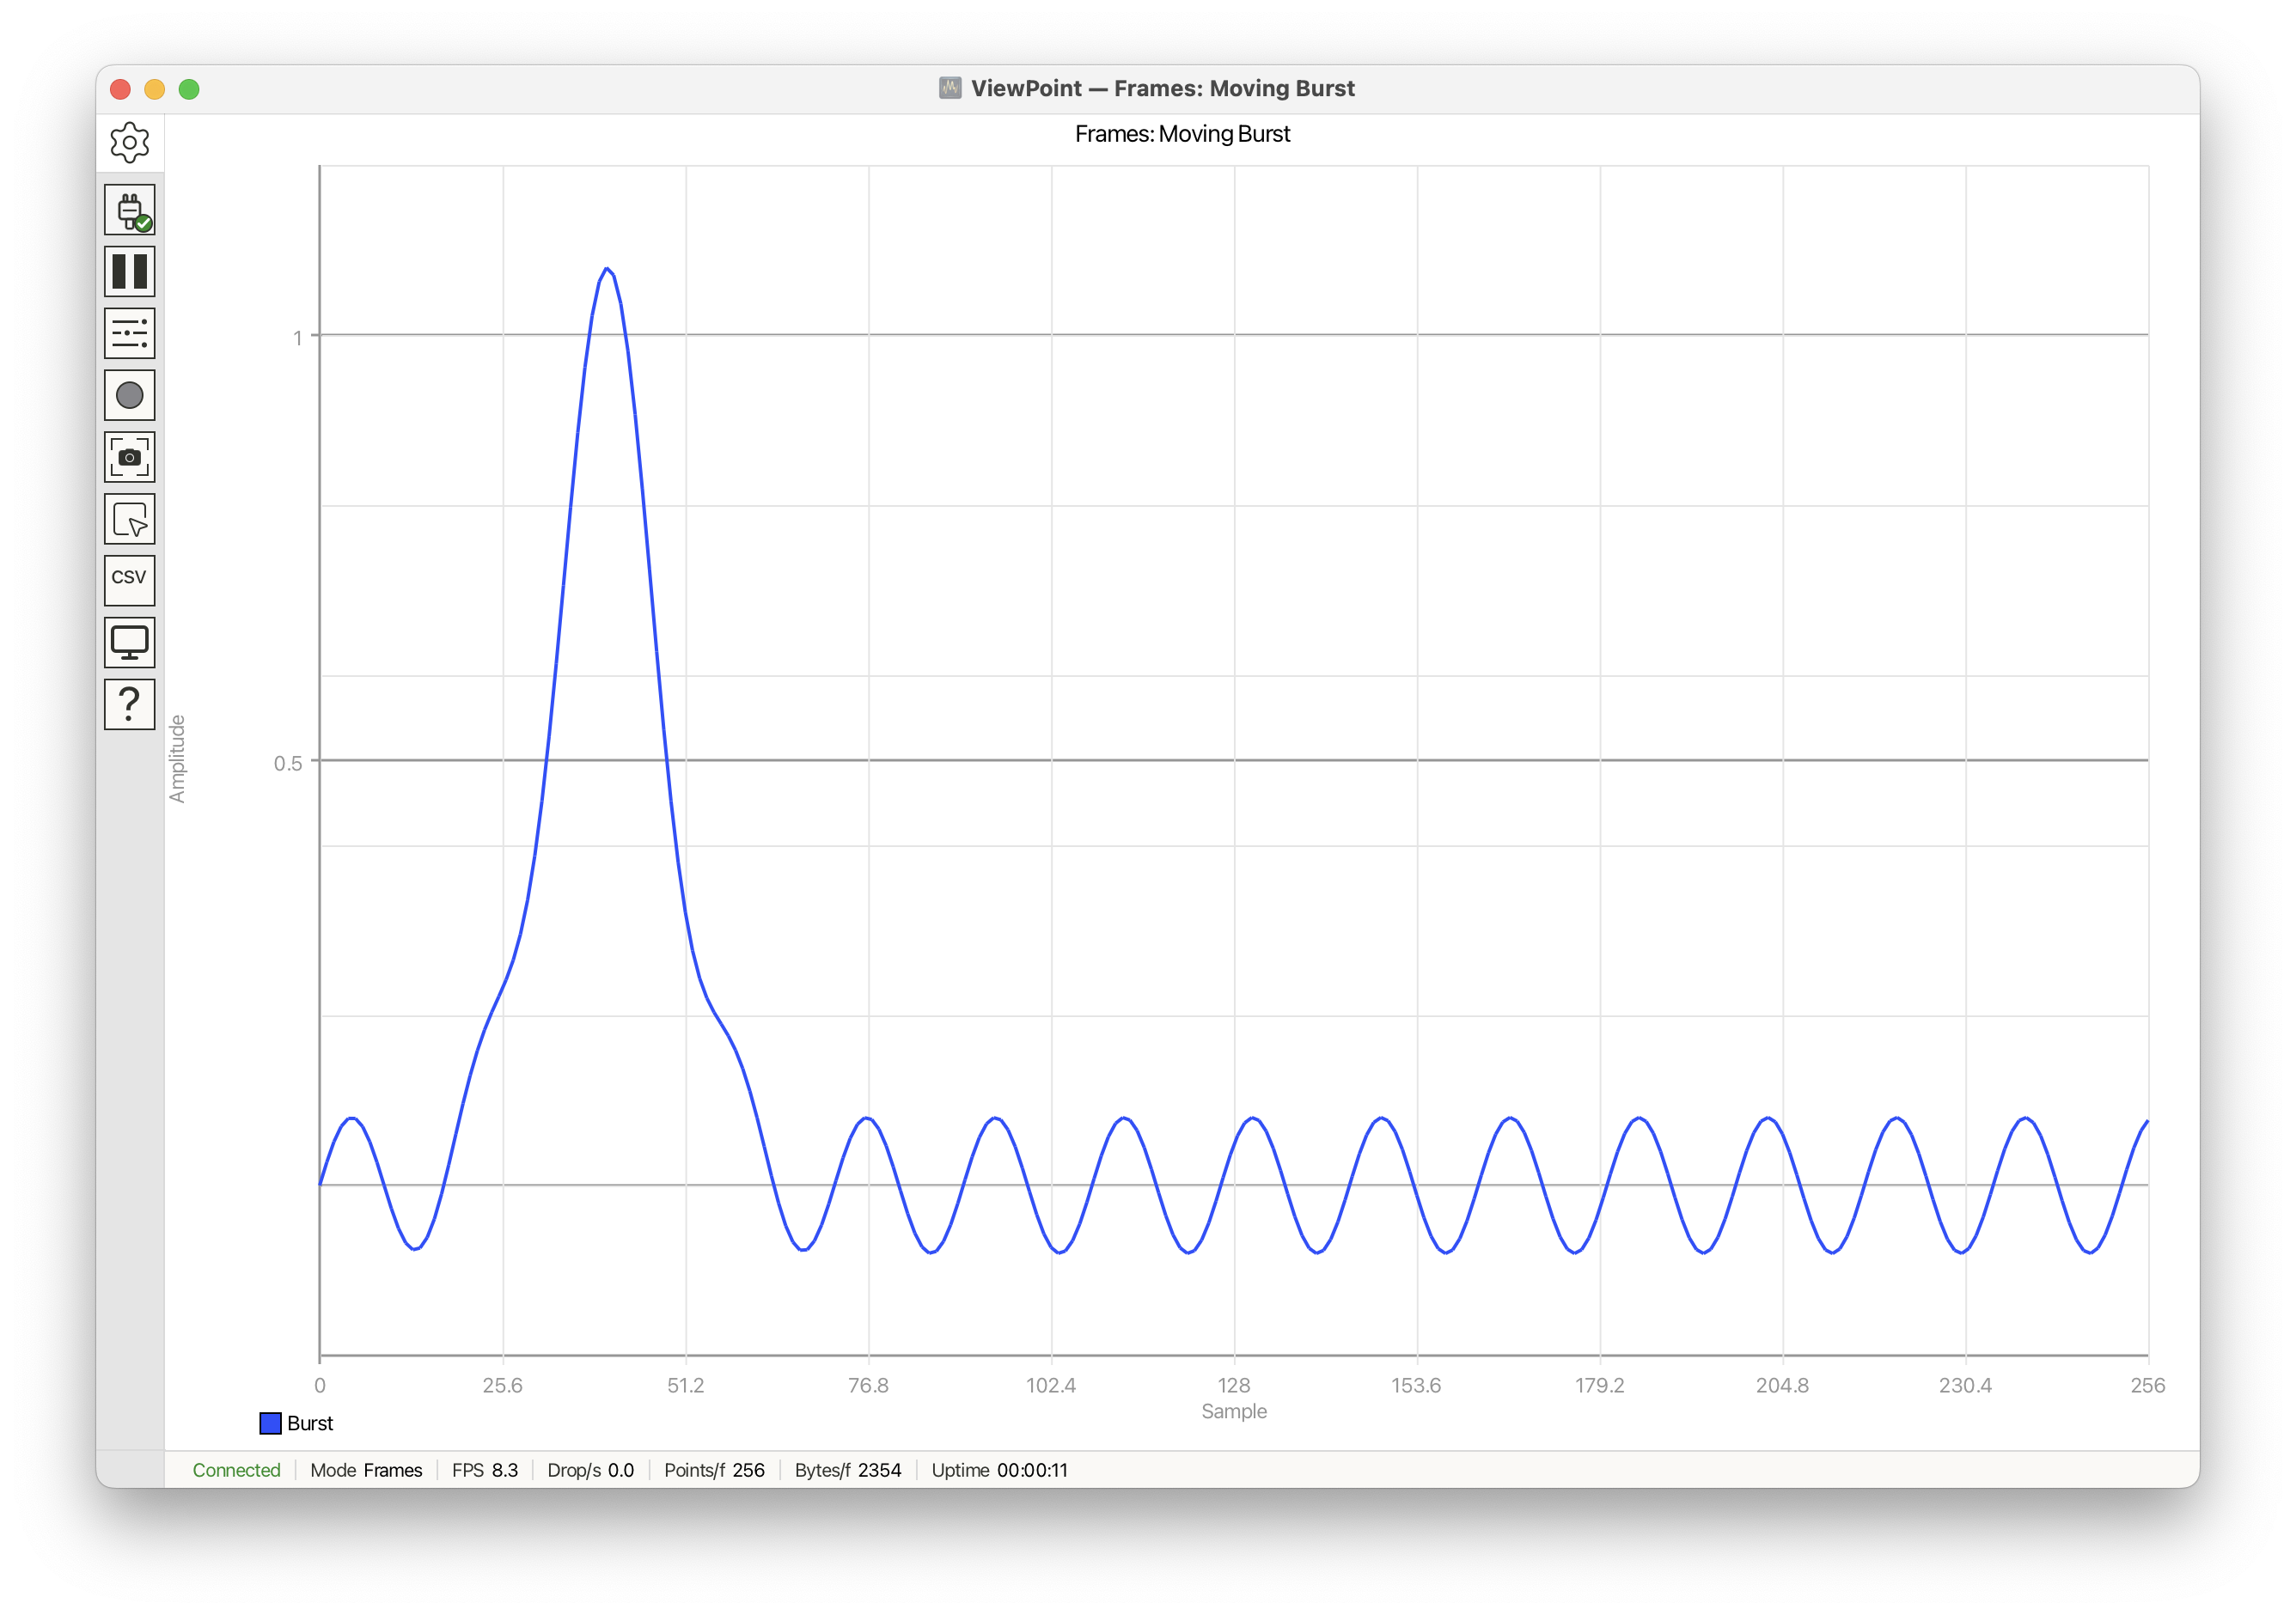Open the sliders adjustment panel icon
The width and height of the screenshot is (2296, 1615).
point(129,333)
